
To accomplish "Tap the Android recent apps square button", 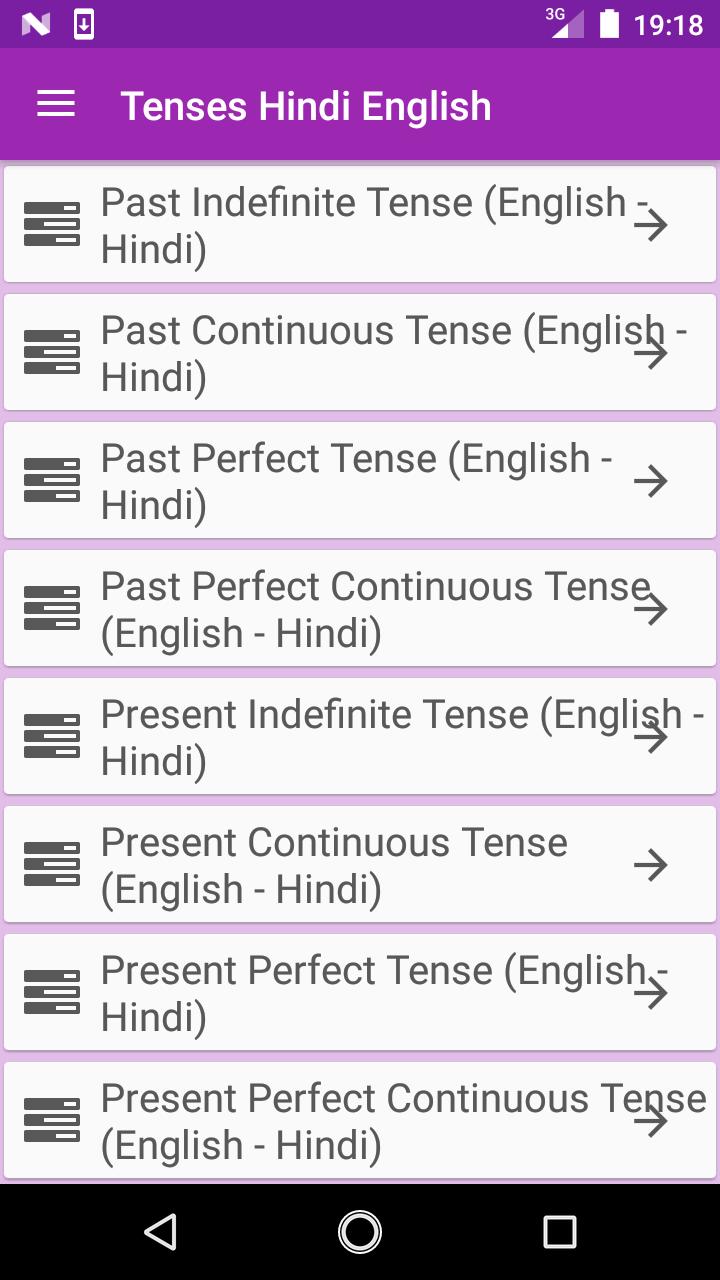I will [560, 1232].
